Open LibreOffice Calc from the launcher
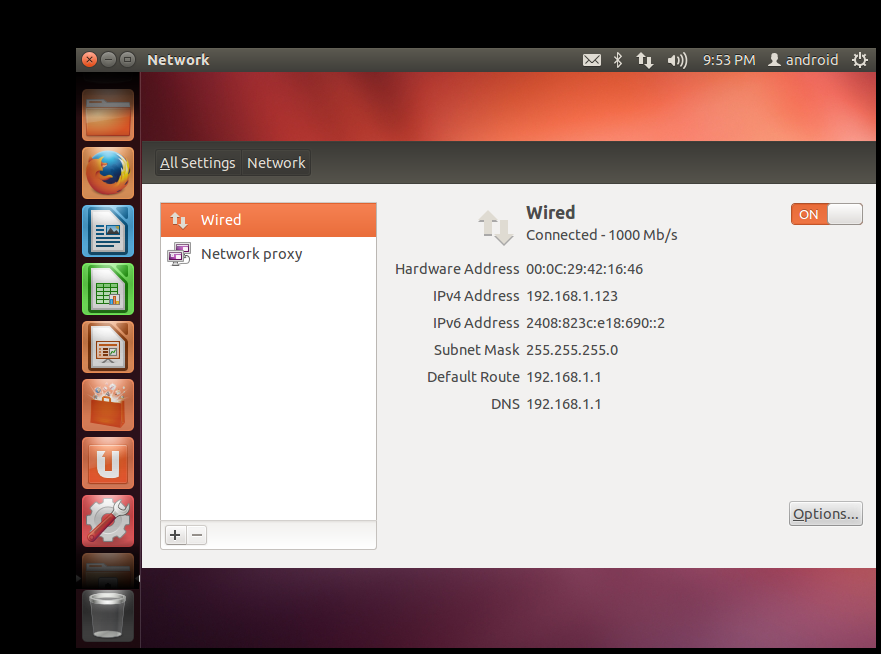 pos(108,289)
